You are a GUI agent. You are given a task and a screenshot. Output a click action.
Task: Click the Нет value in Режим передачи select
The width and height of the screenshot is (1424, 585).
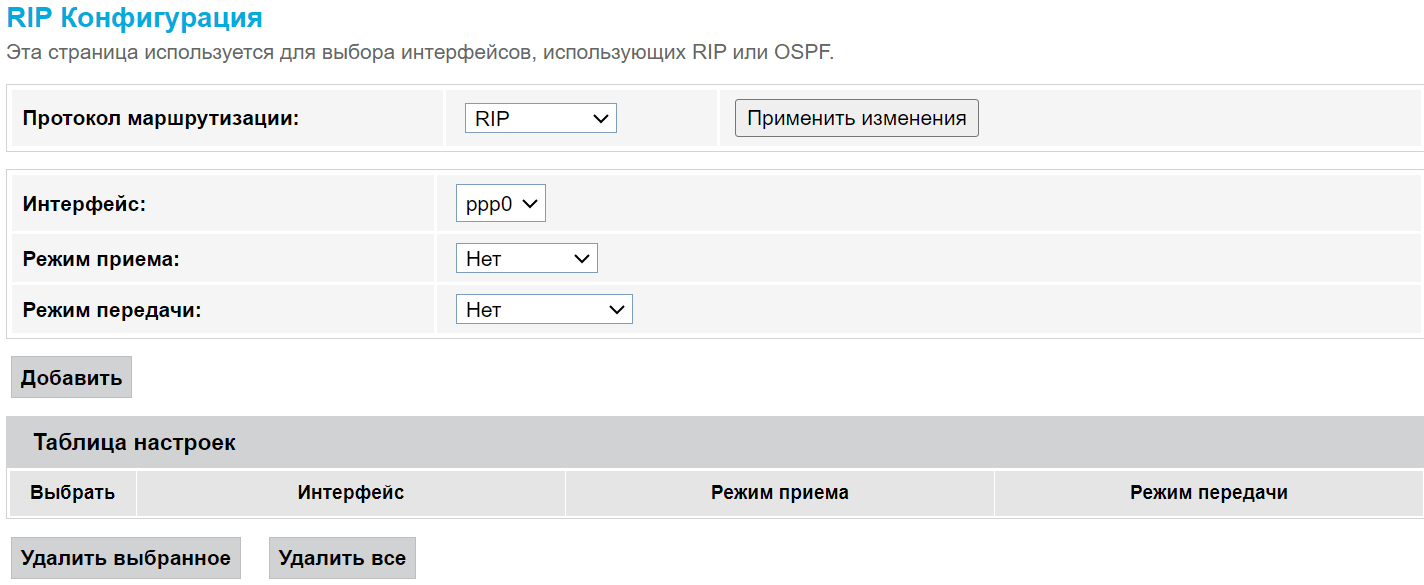coord(484,310)
